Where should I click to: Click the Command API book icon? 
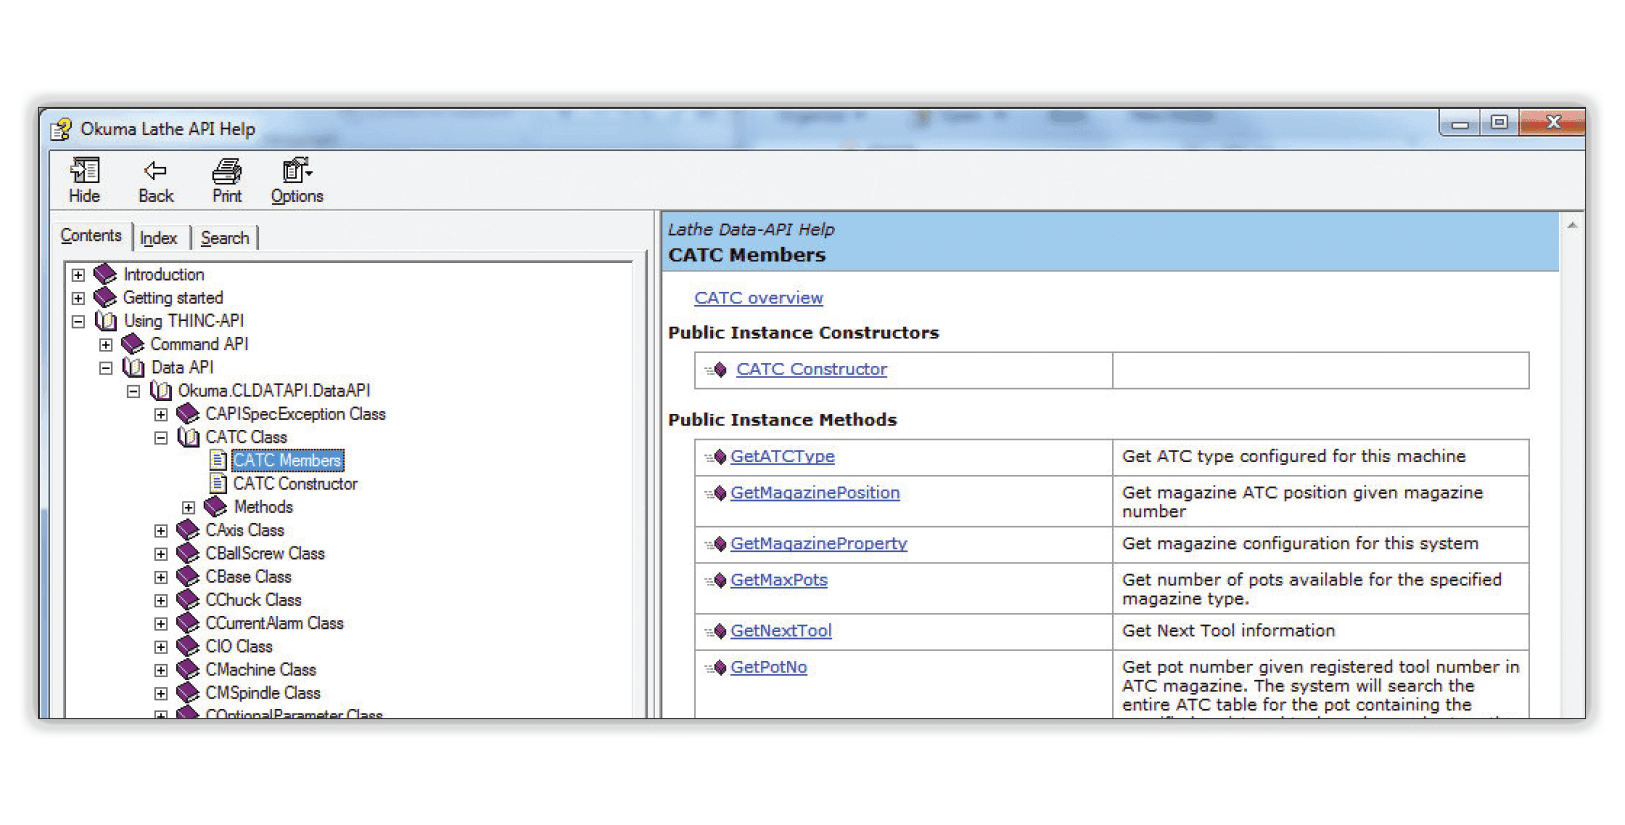pos(132,344)
